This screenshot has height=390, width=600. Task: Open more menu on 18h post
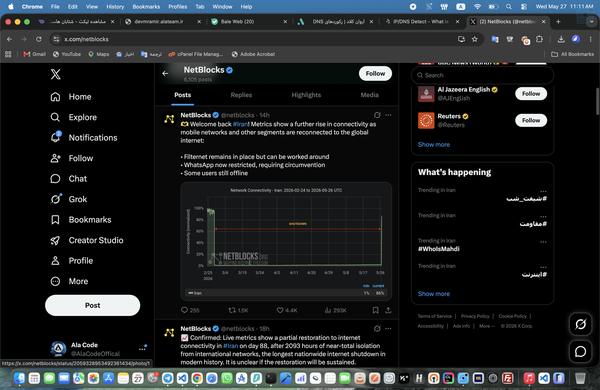[388, 328]
